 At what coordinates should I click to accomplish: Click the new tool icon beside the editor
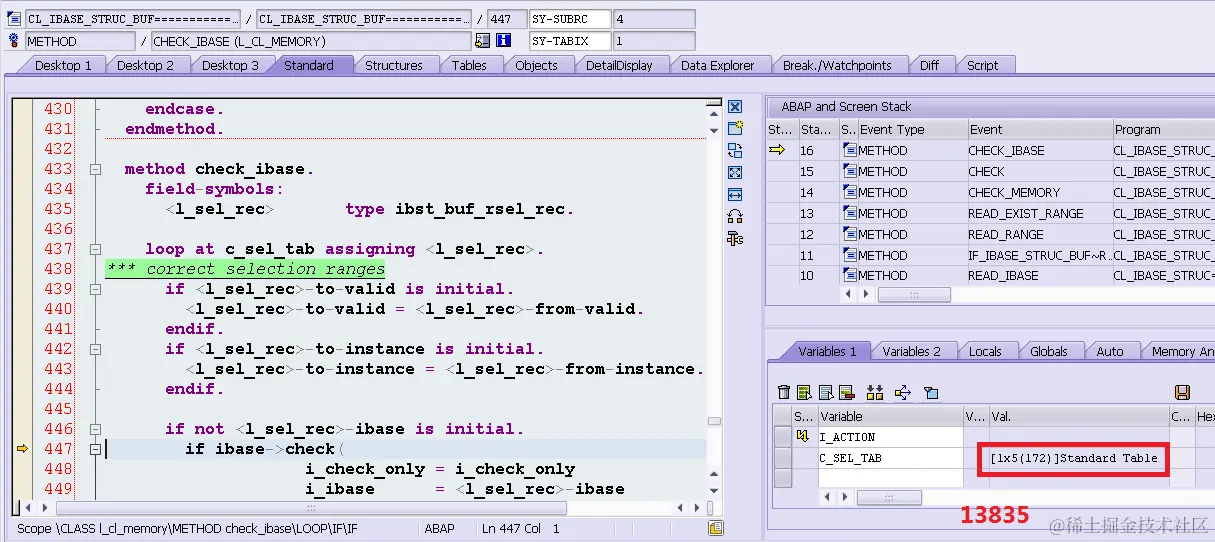(x=735, y=129)
